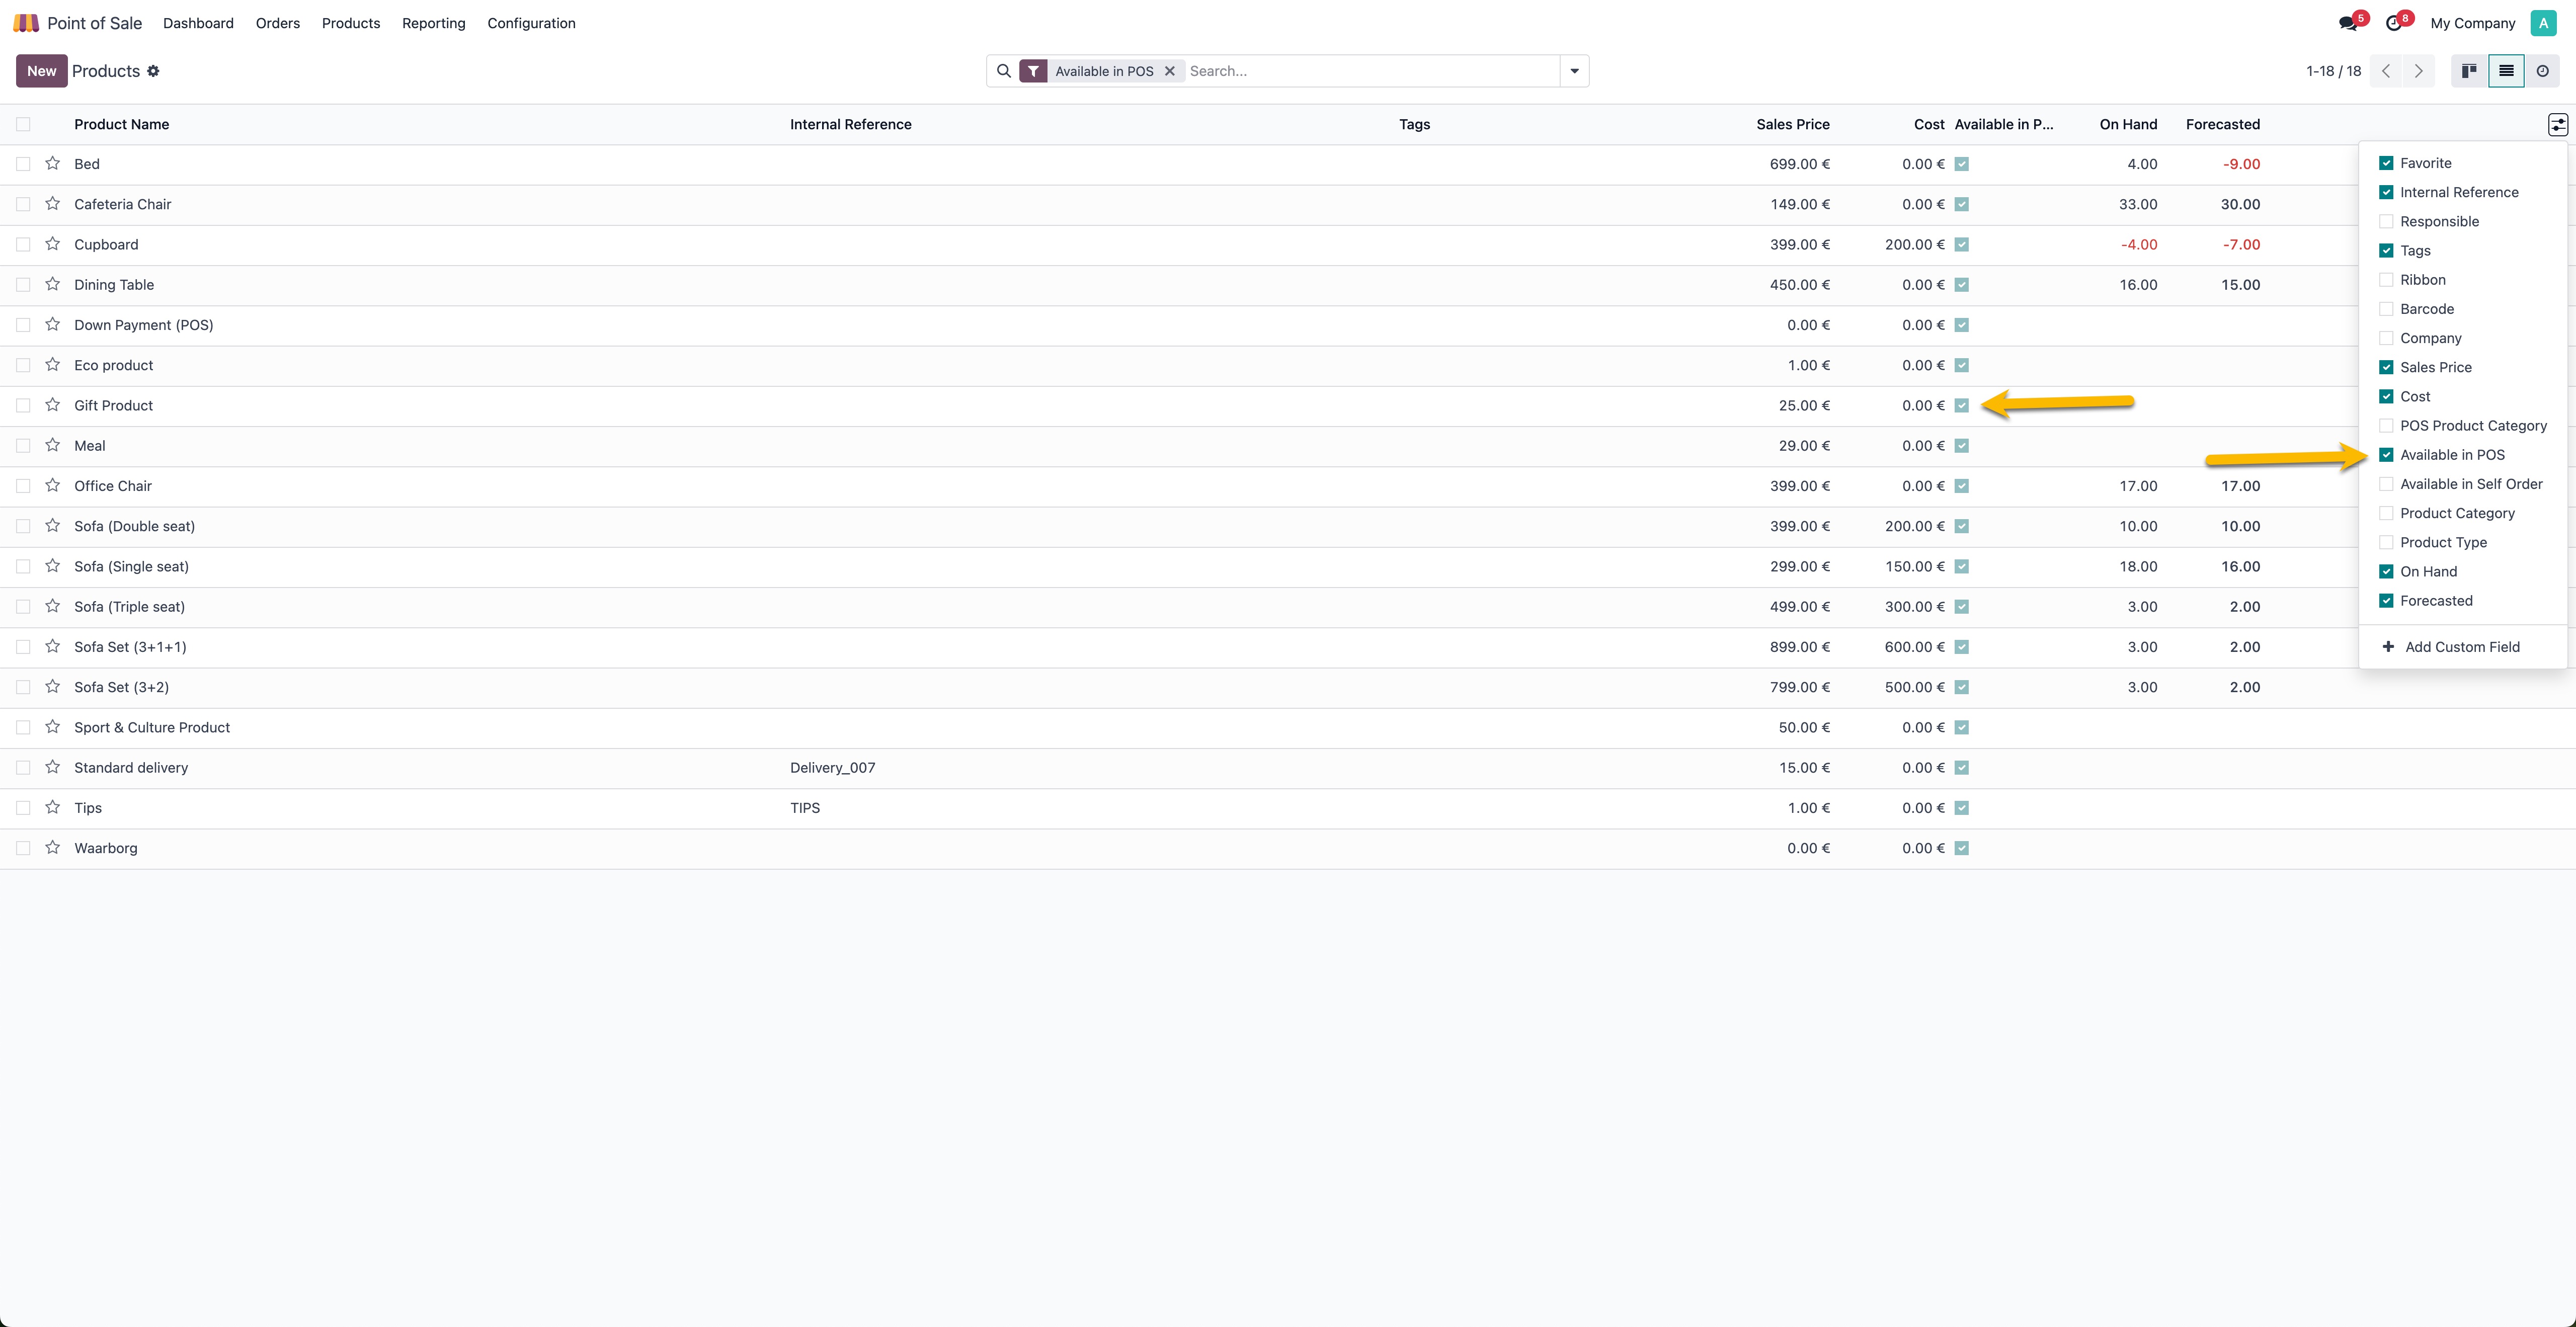The width and height of the screenshot is (2576, 1327).
Task: Open the activities clock icon
Action: [x=2393, y=23]
